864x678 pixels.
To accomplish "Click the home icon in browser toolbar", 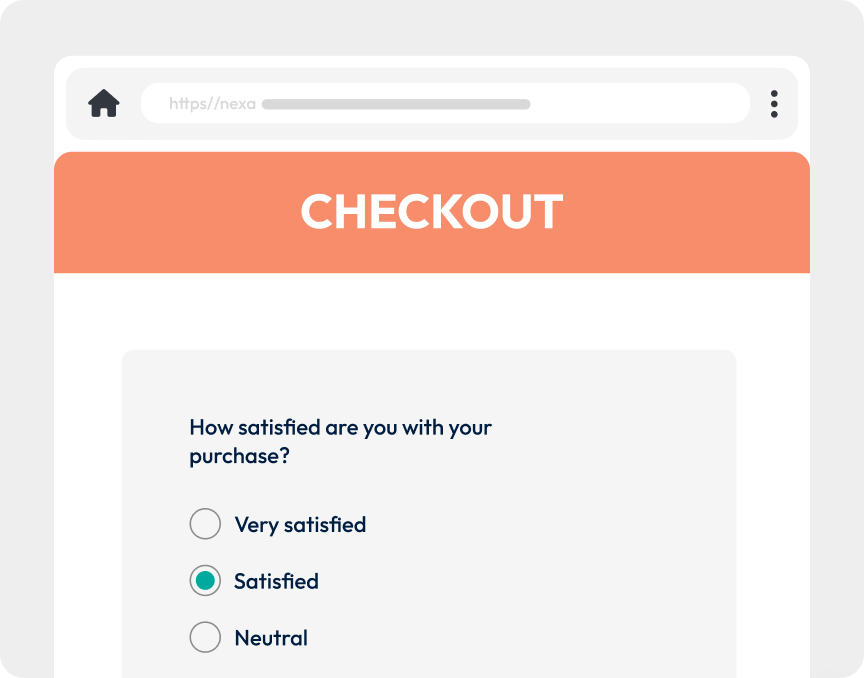I will pyautogui.click(x=104, y=103).
